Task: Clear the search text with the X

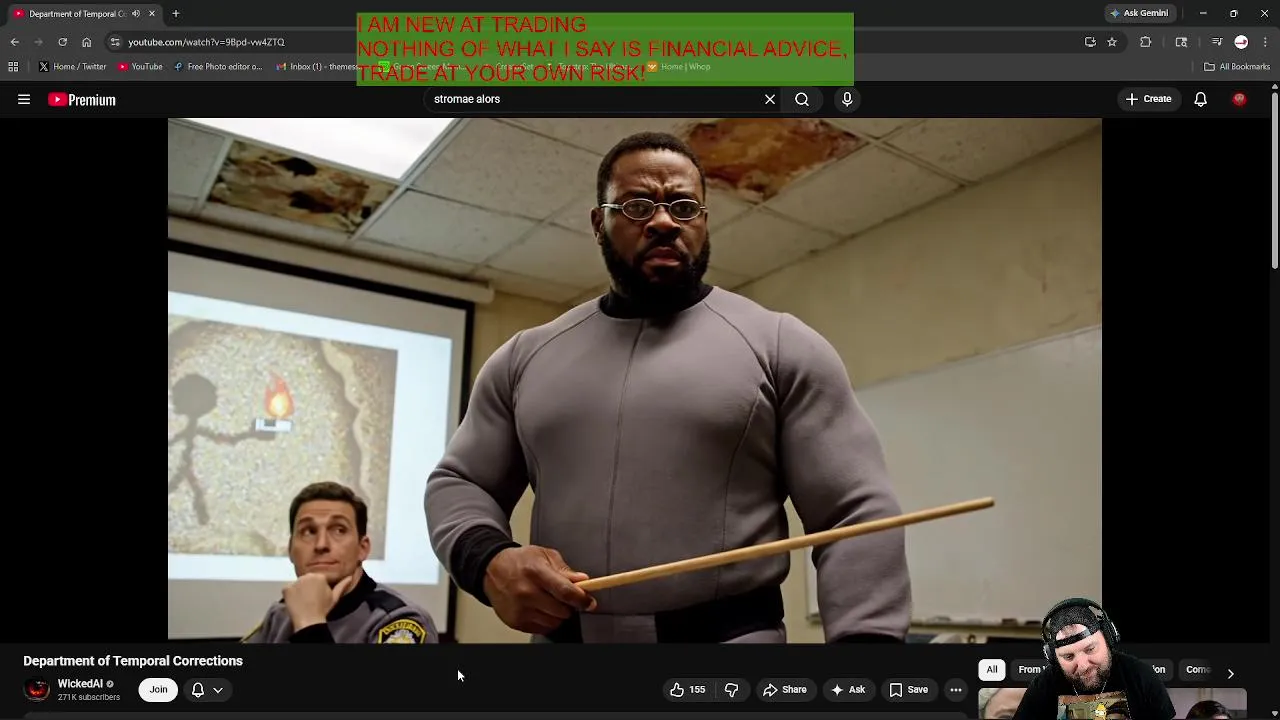Action: point(770,99)
